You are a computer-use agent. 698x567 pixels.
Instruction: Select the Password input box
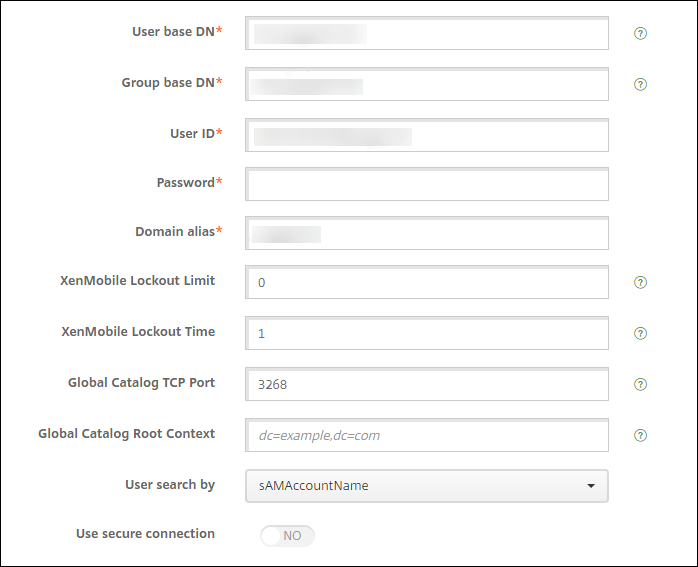(426, 185)
